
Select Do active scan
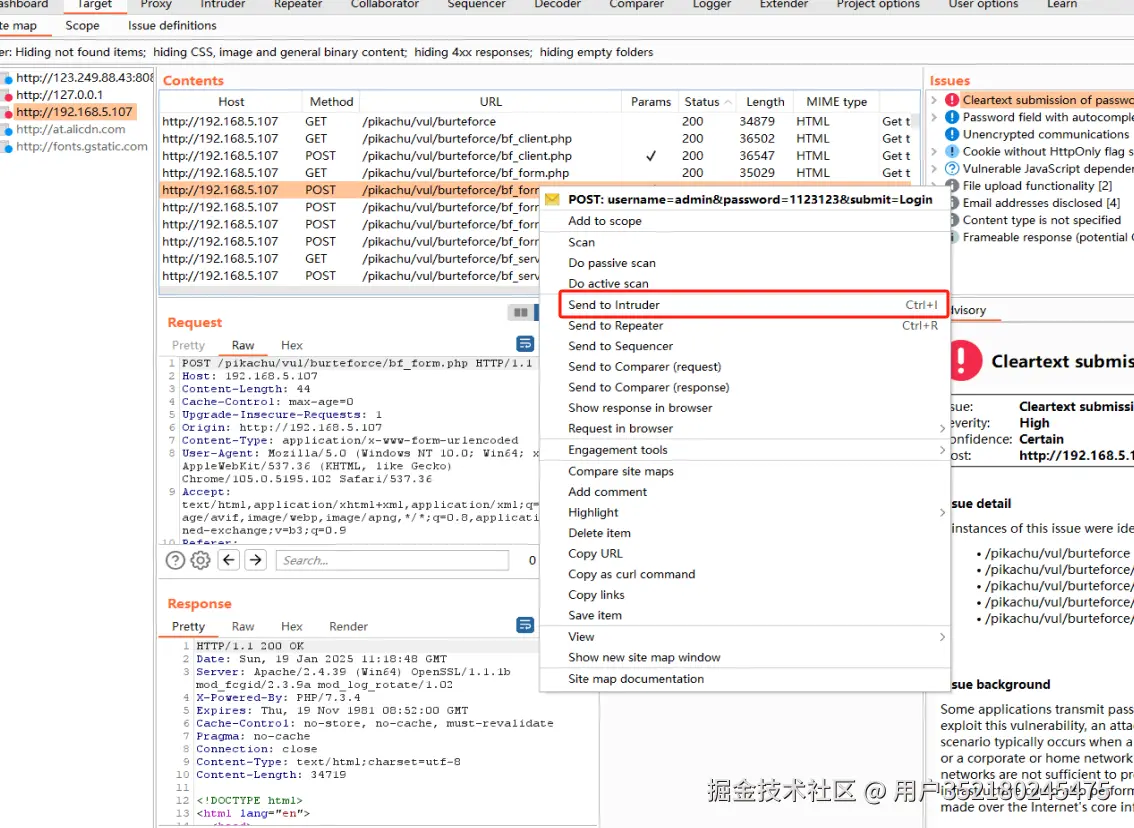point(745,283)
